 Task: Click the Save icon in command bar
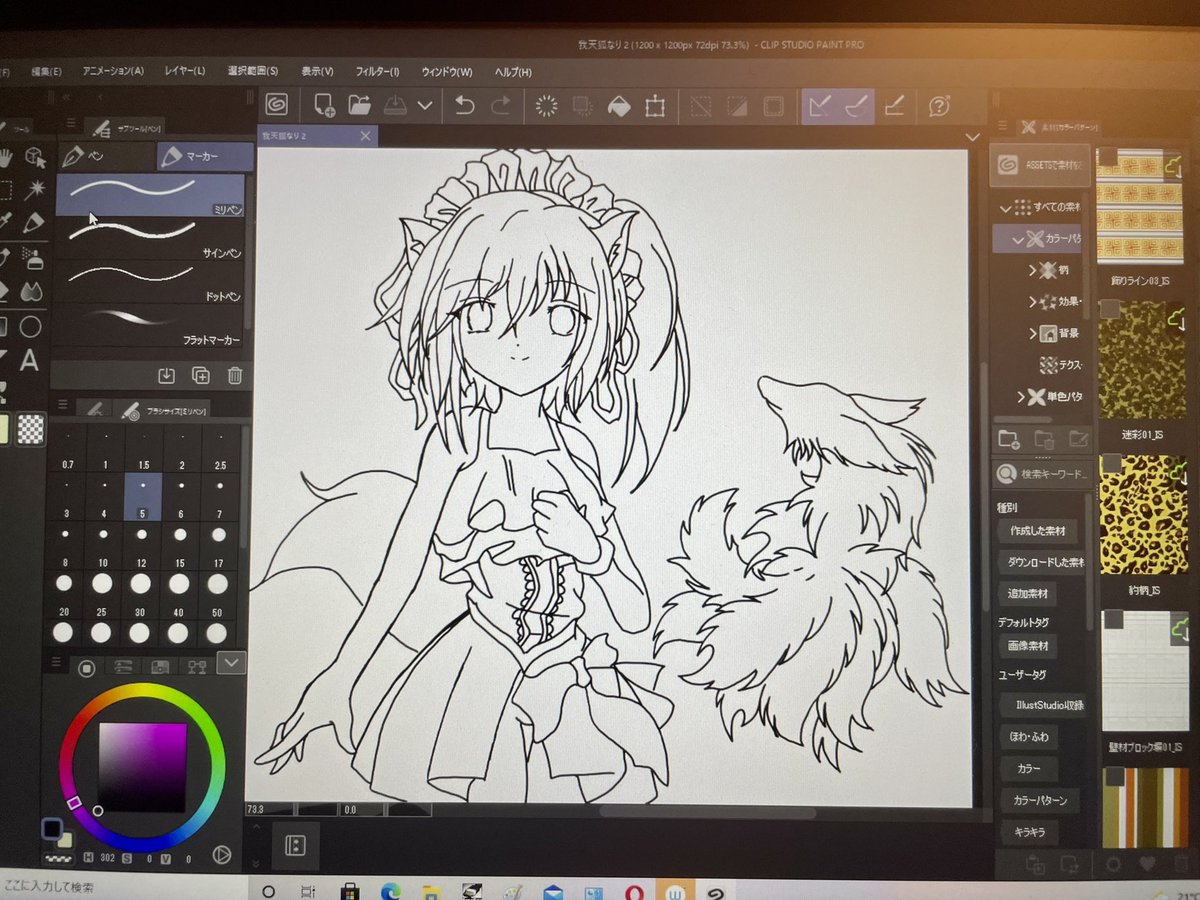click(x=394, y=104)
